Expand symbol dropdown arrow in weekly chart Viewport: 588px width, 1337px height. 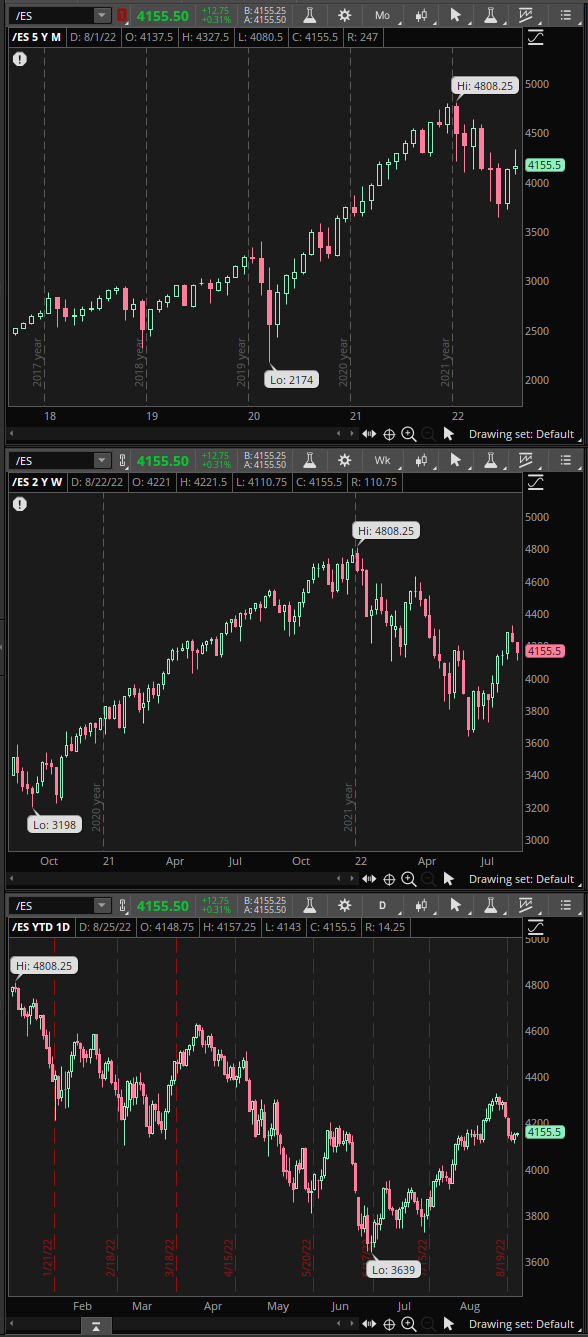click(102, 460)
